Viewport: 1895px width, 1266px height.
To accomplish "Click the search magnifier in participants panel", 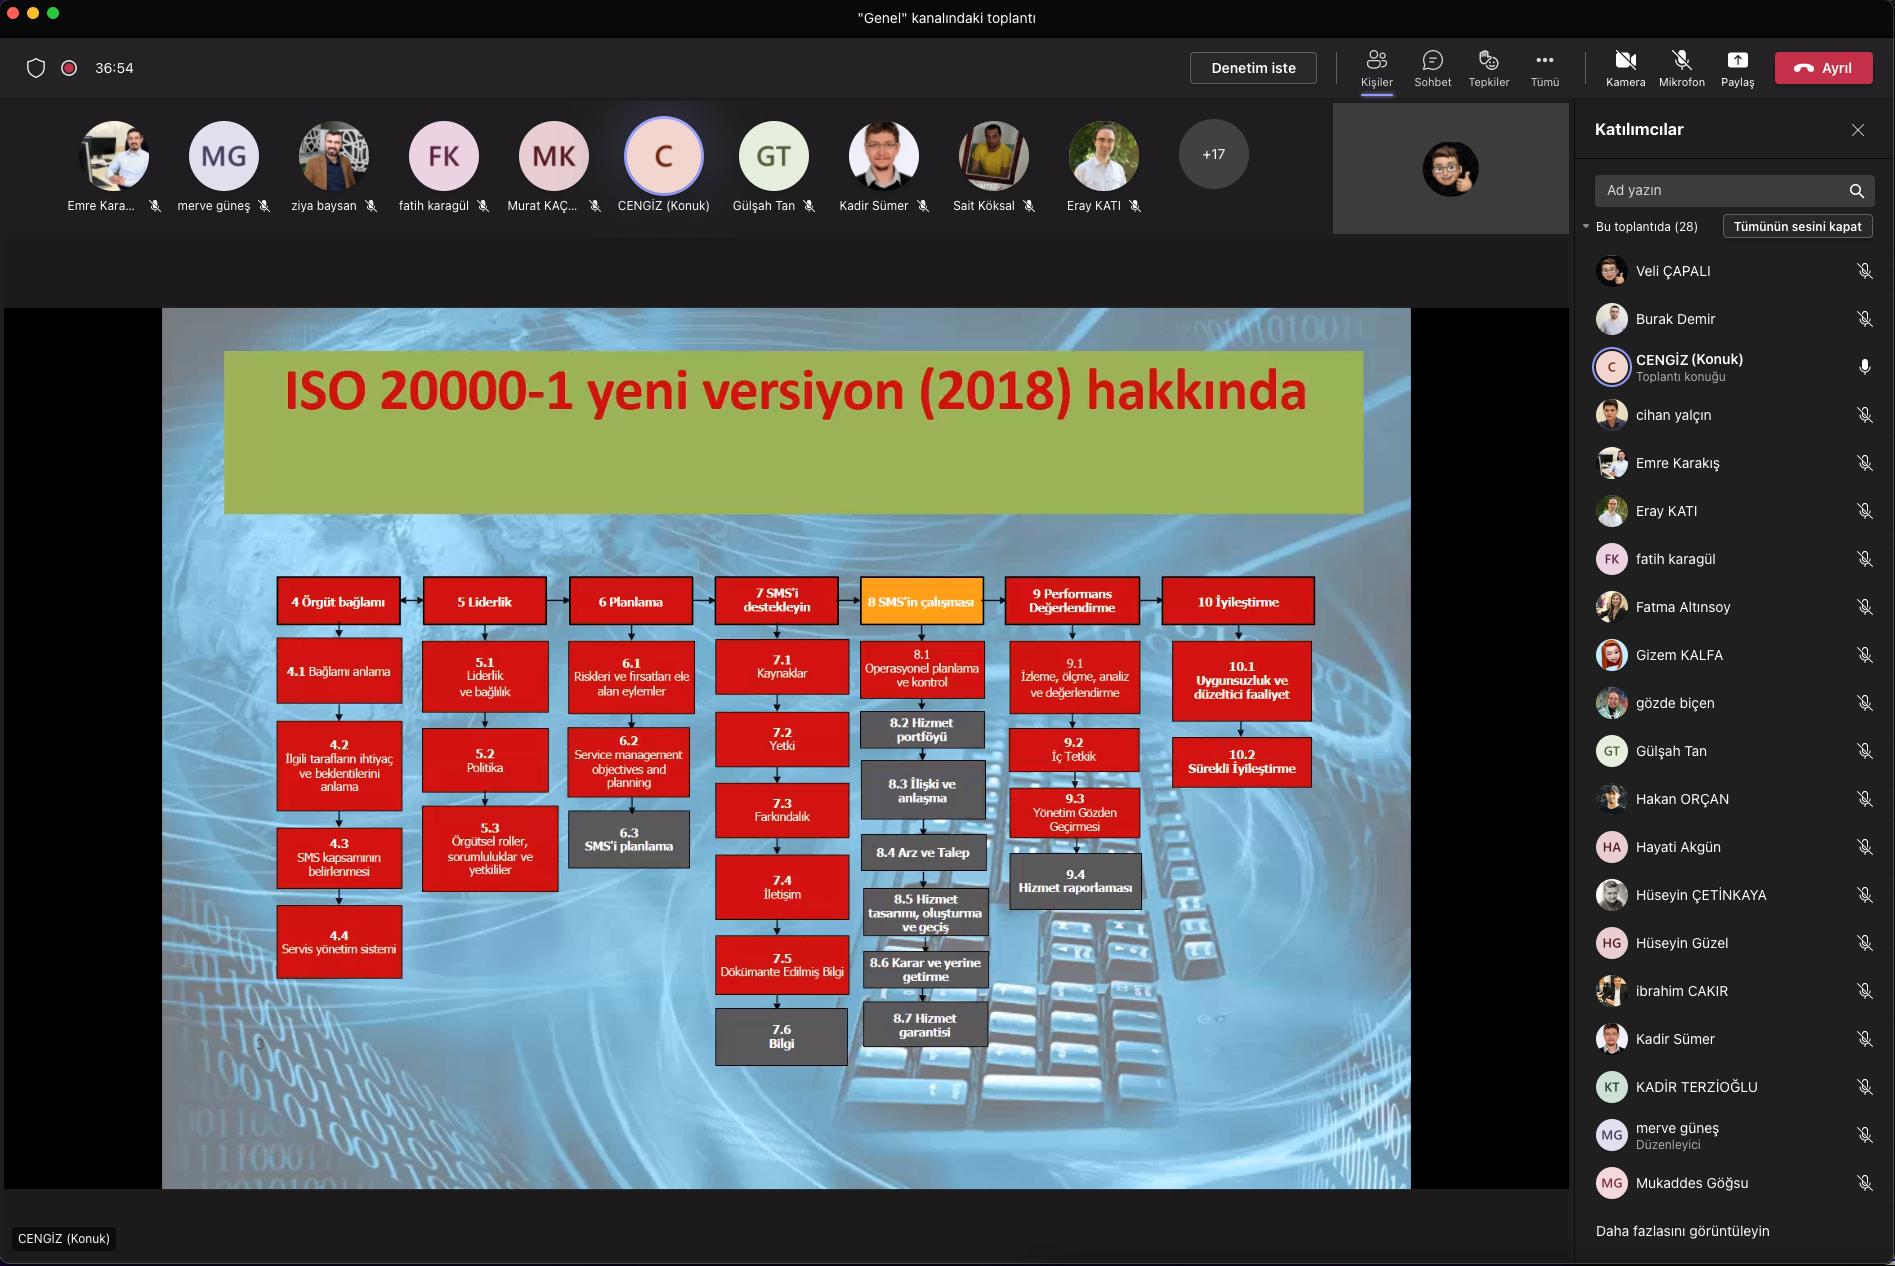I will click(1856, 191).
